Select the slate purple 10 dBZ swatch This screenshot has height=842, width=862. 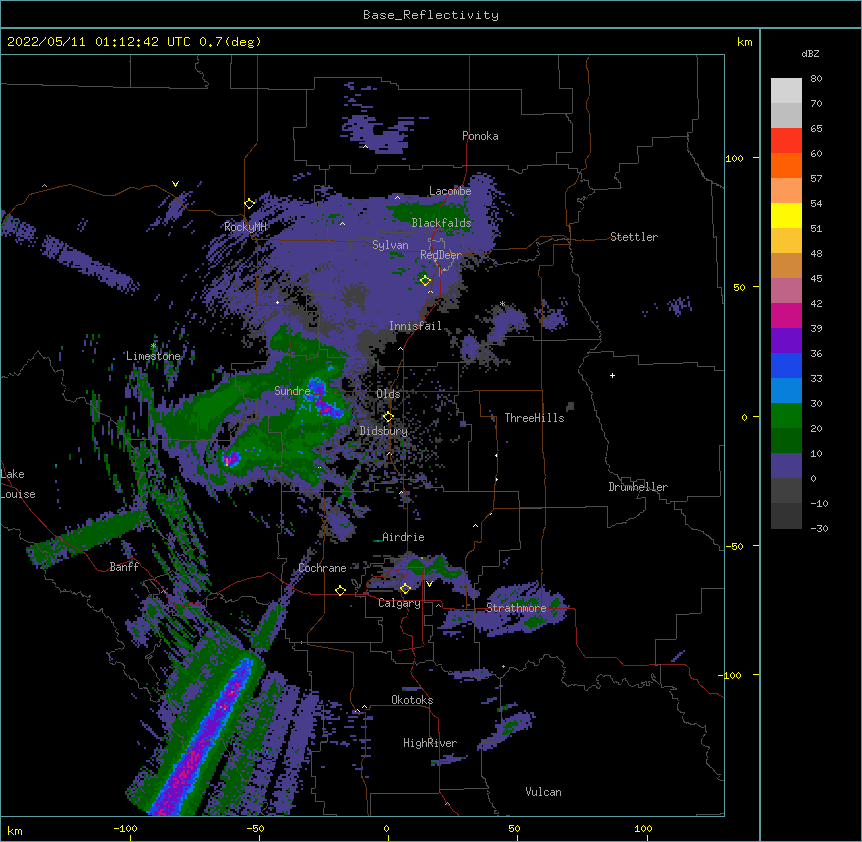786,466
